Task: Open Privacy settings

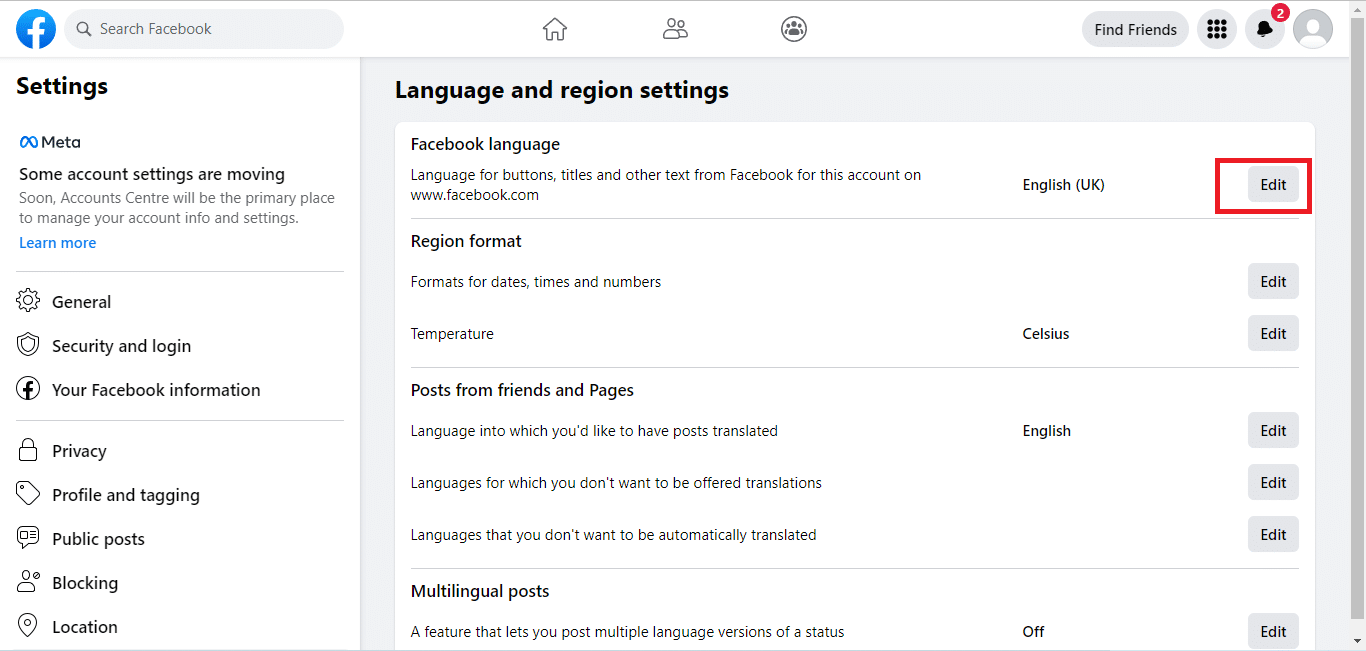Action: pyautogui.click(x=180, y=451)
